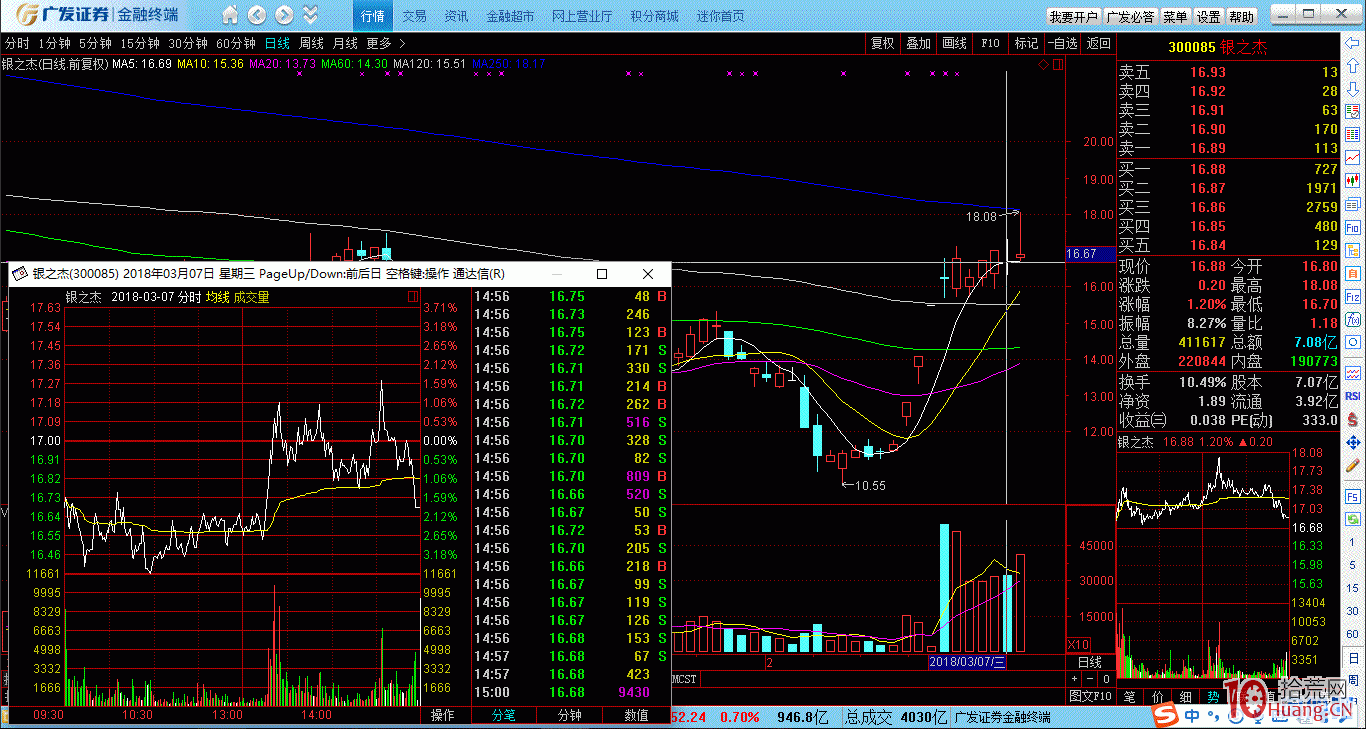Open the 设置 button
1366x729 pixels.
point(1208,17)
